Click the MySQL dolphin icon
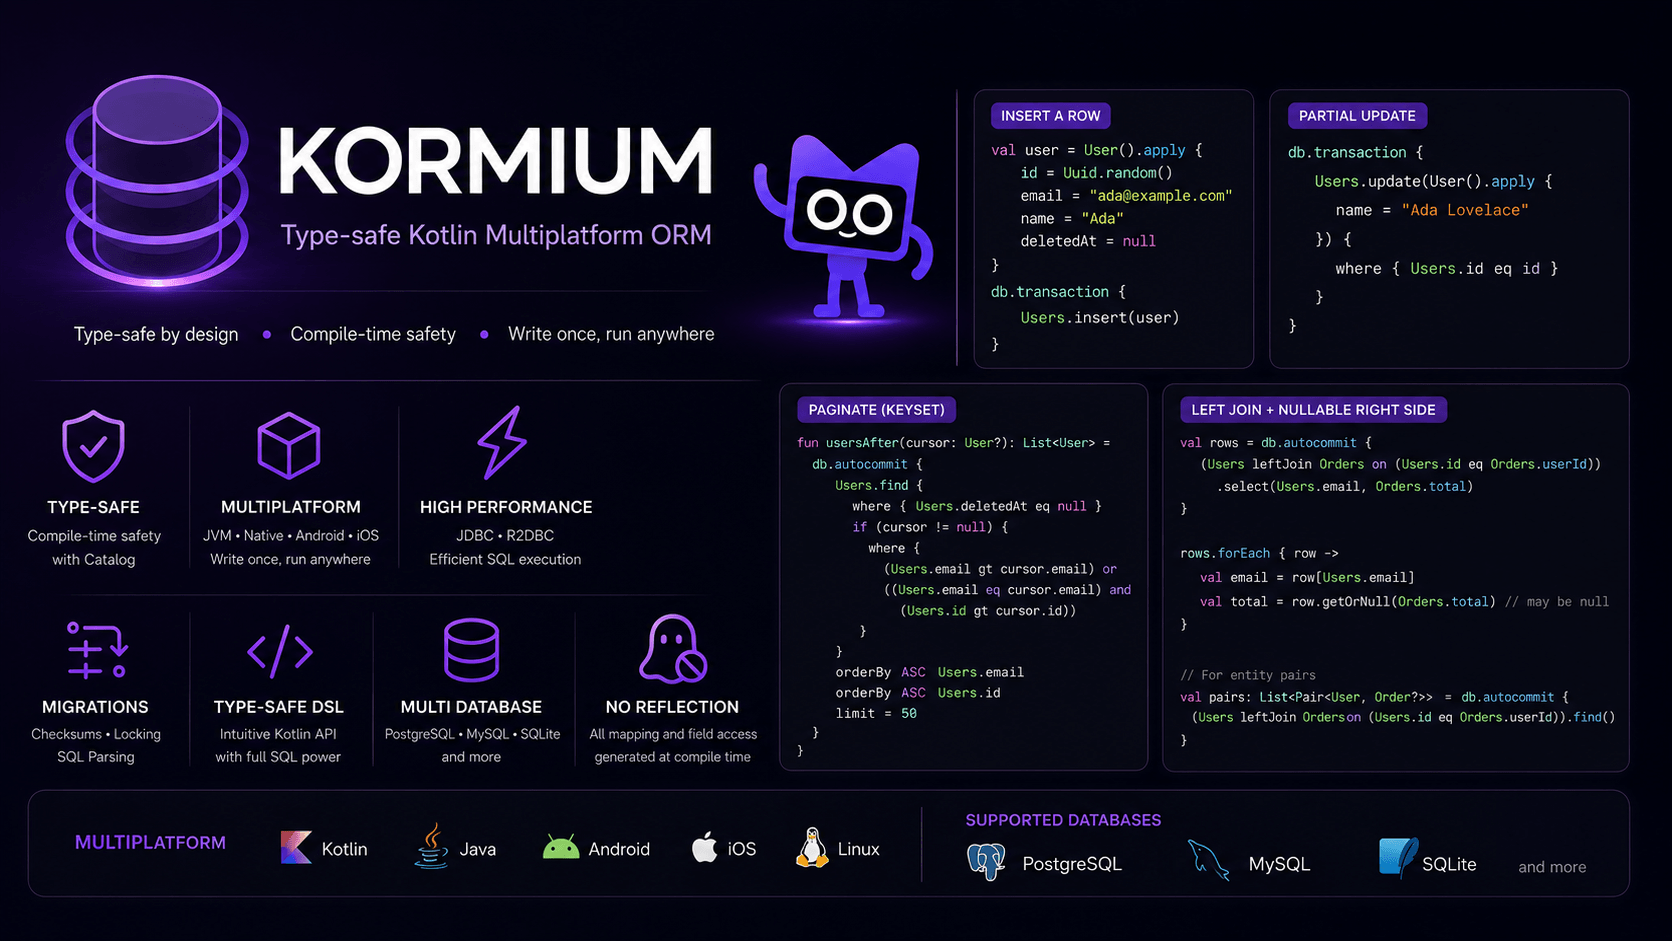The image size is (1672, 941). coord(1208,861)
